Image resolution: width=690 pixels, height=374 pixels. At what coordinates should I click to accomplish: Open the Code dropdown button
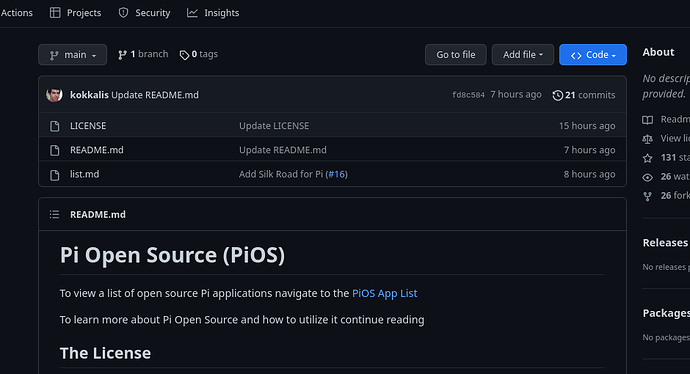pos(593,55)
